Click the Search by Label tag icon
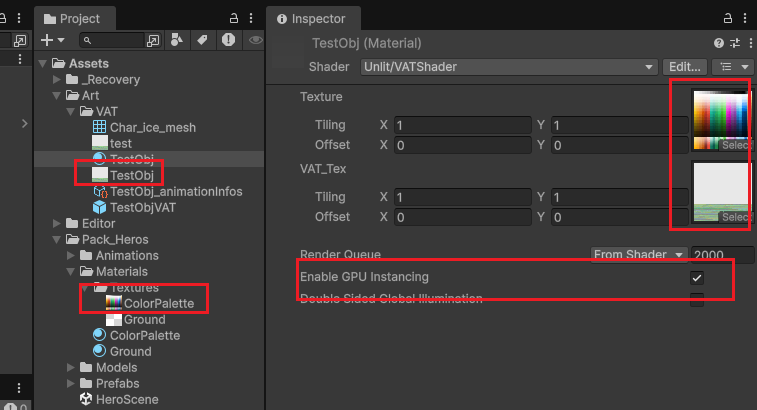 tap(202, 40)
